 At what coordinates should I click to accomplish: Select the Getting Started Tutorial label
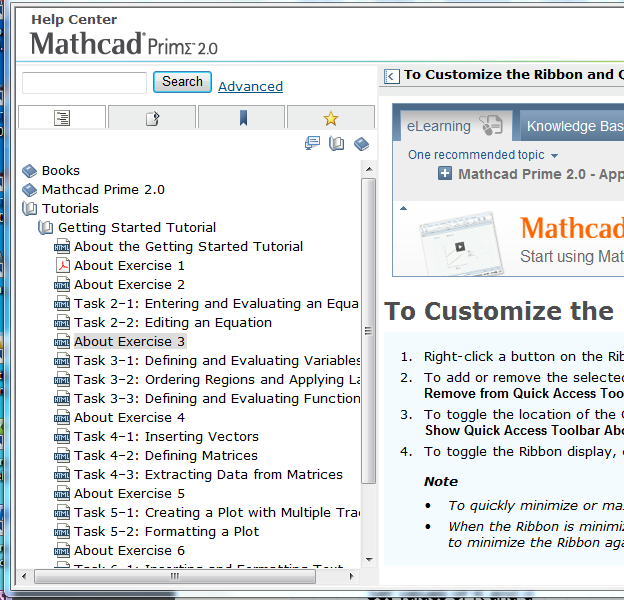pyautogui.click(x=137, y=228)
